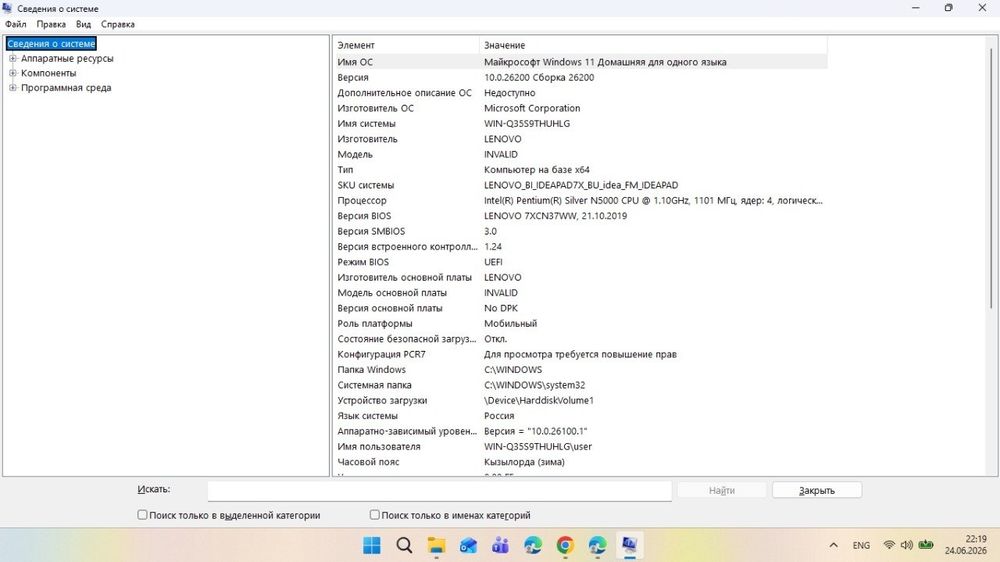
Task: Open the Правка menu
Action: [51, 24]
